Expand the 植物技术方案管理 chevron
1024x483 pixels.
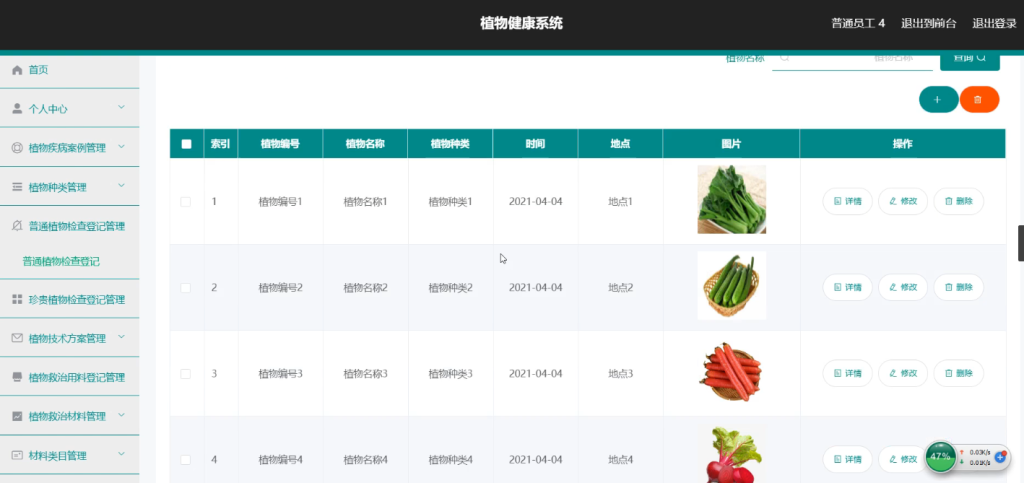[x=121, y=337]
